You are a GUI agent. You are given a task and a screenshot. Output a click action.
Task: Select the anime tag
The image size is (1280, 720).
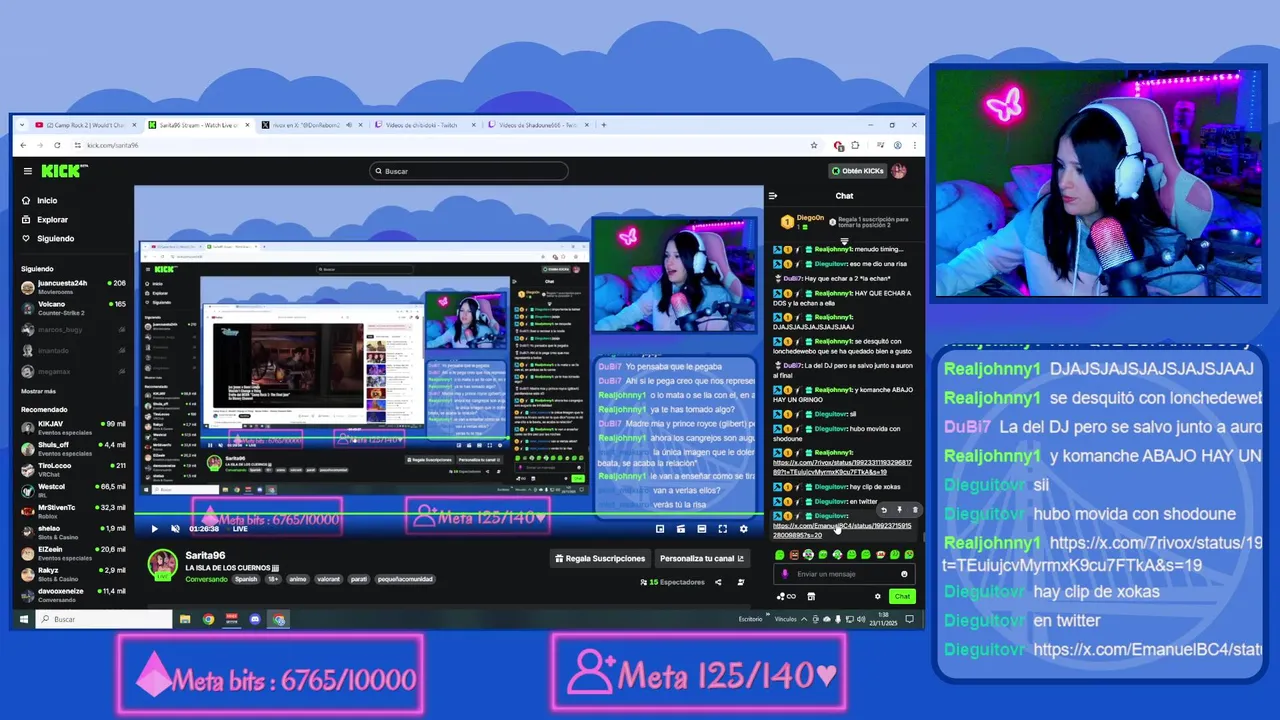click(x=297, y=579)
